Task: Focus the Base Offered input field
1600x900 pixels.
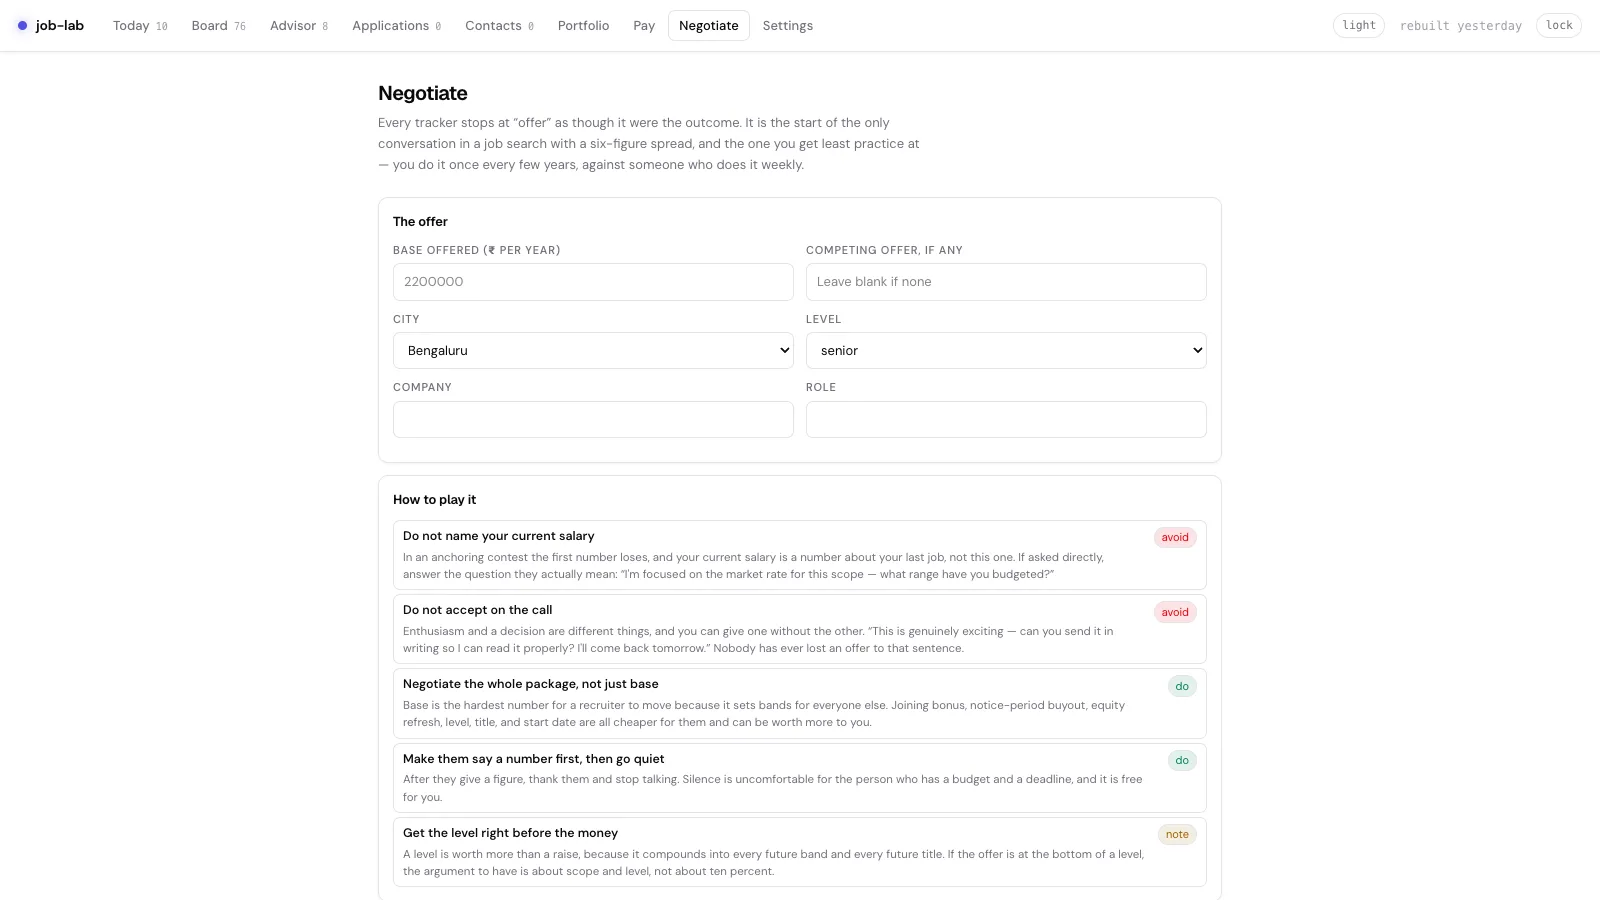Action: pyautogui.click(x=593, y=282)
